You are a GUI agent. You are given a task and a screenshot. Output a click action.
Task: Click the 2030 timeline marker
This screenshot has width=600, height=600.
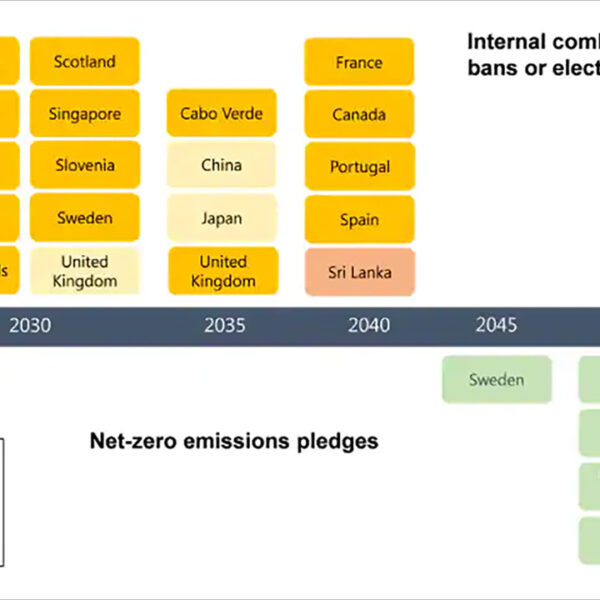point(30,325)
